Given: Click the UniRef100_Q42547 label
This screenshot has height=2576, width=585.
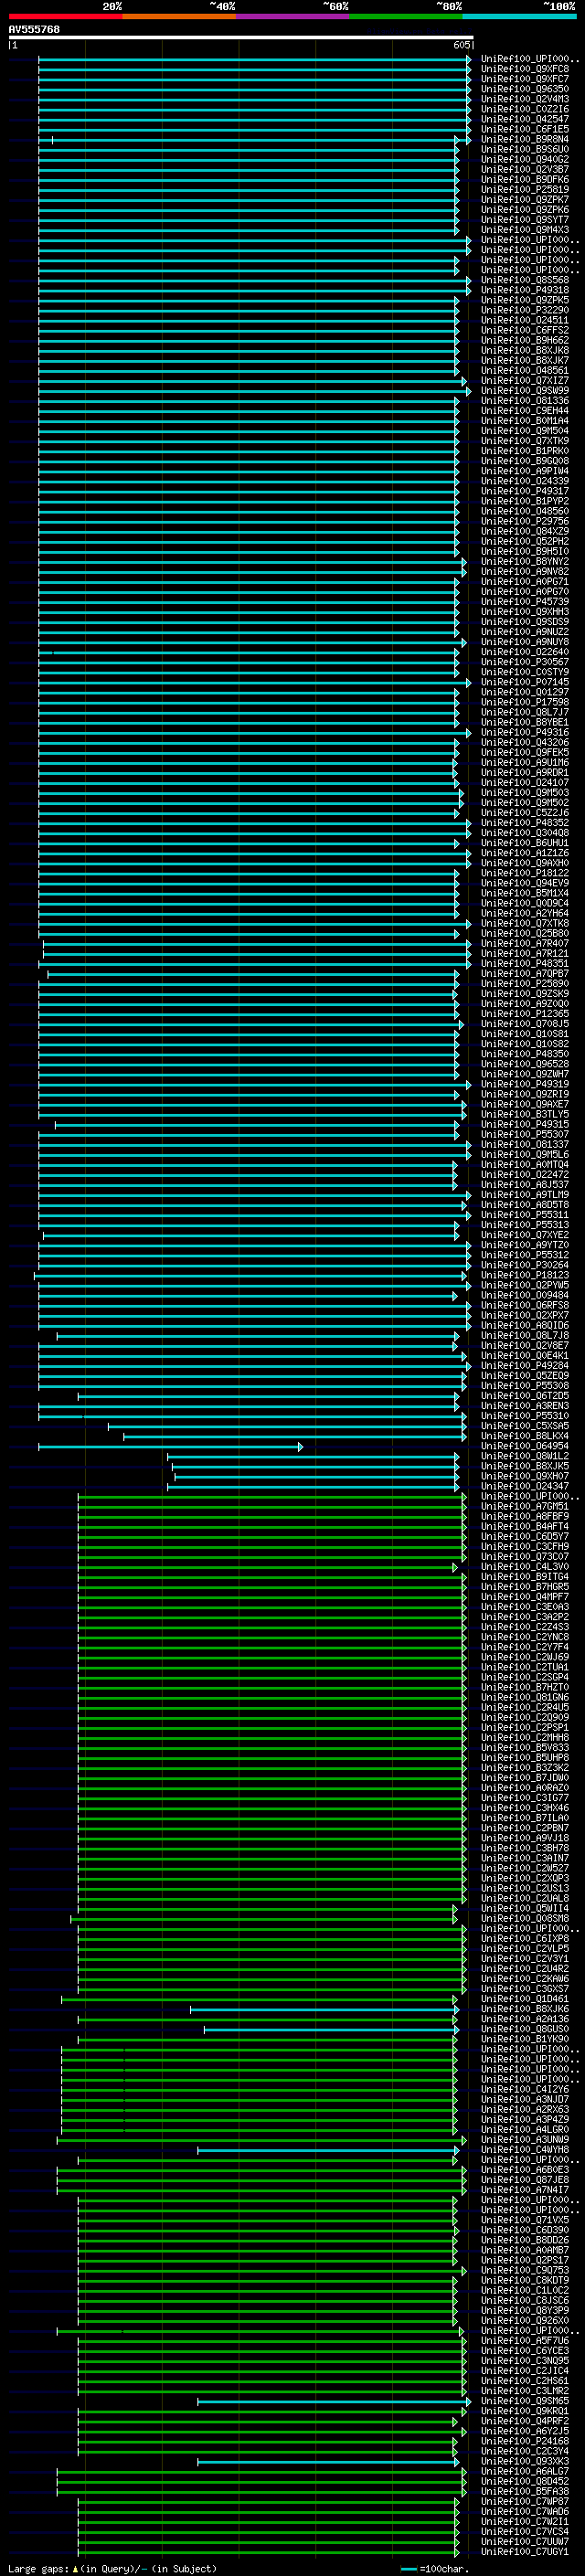Looking at the screenshot, I should [x=525, y=119].
